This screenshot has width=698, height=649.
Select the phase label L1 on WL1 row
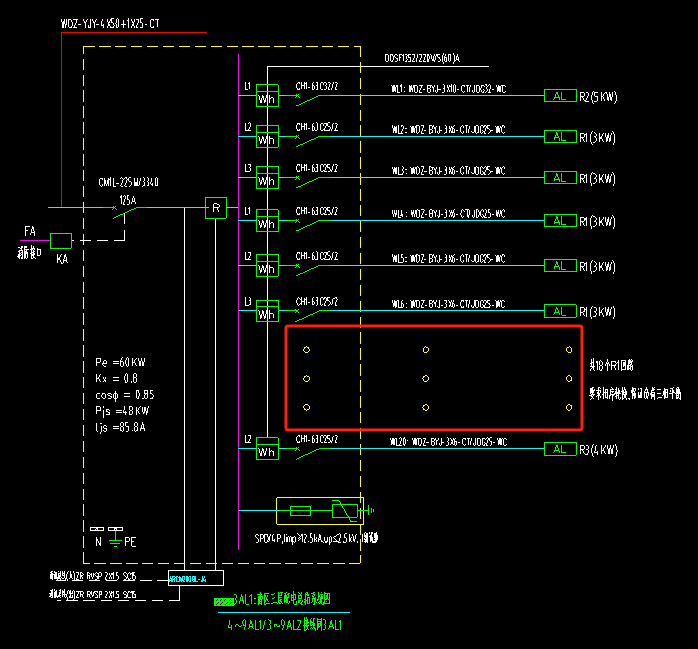(x=248, y=86)
